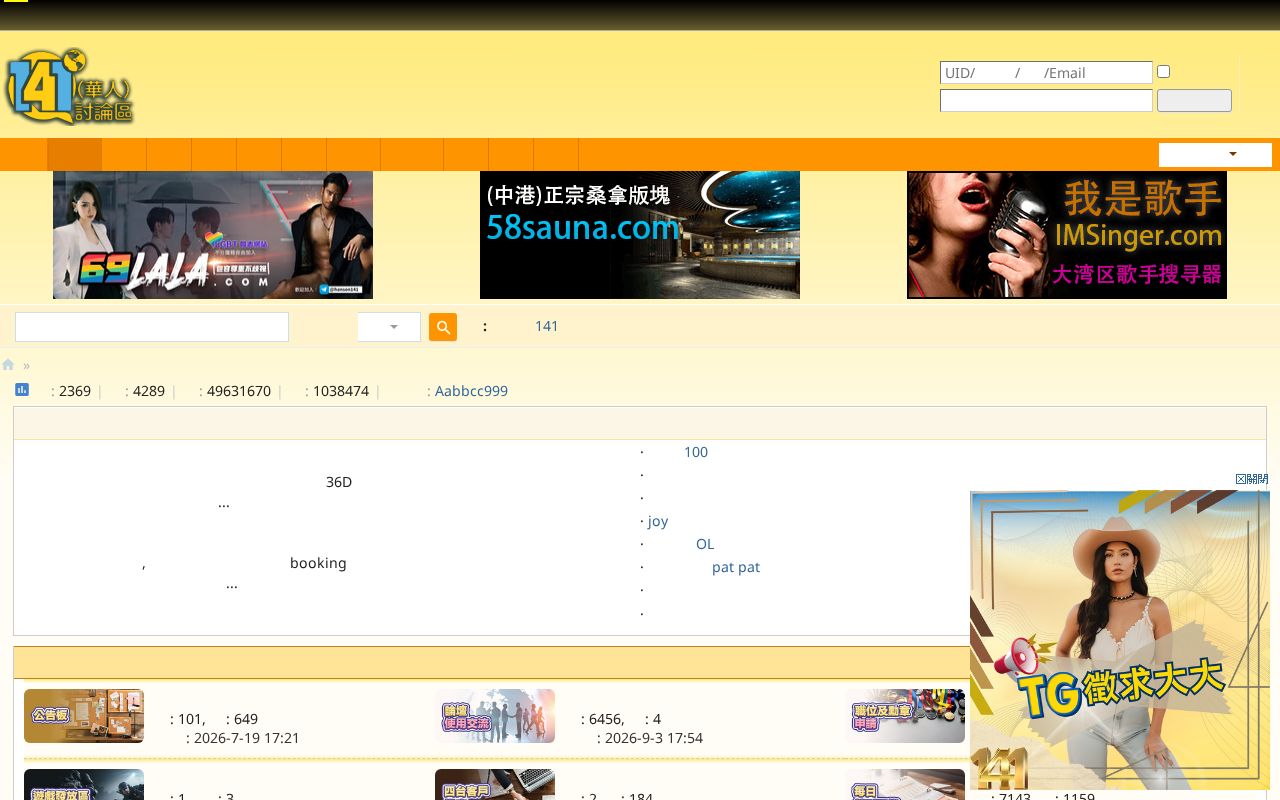Viewport: 1280px width, 800px height.
Task: Expand the search type dropdown
Action: [x=389, y=327]
